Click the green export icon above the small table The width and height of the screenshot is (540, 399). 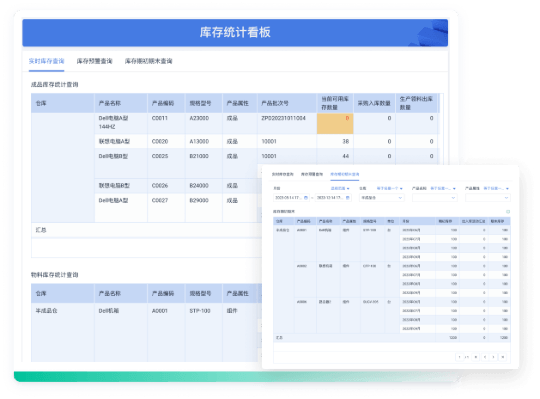(508, 211)
